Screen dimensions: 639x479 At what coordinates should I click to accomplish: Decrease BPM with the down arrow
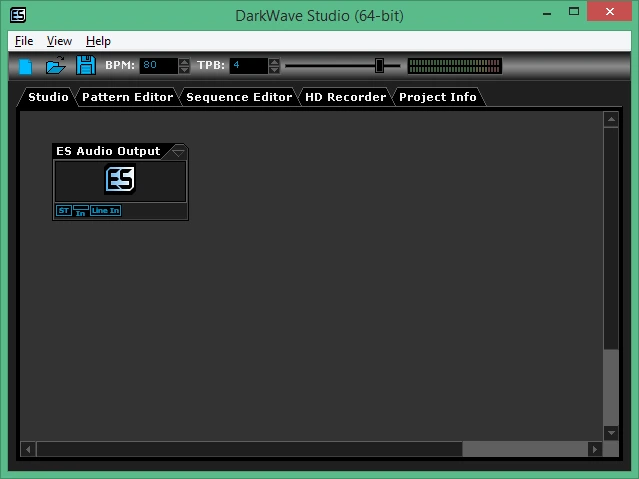[184, 70]
